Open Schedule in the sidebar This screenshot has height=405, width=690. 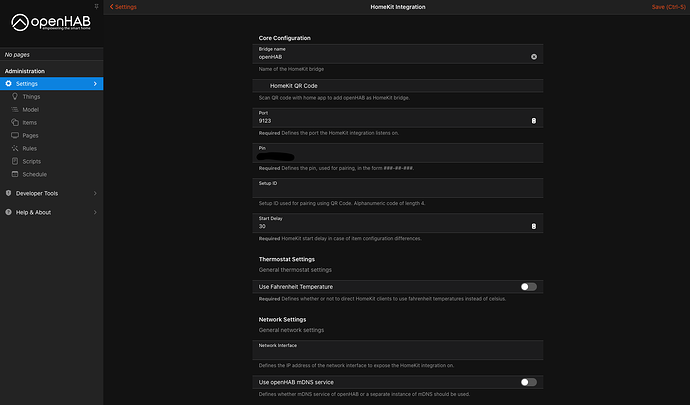51,174
